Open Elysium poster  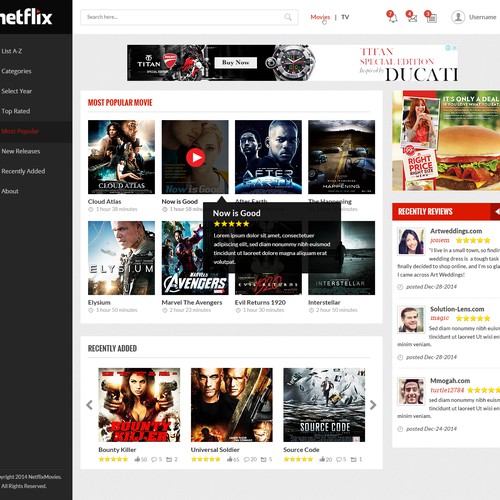(x=121, y=258)
